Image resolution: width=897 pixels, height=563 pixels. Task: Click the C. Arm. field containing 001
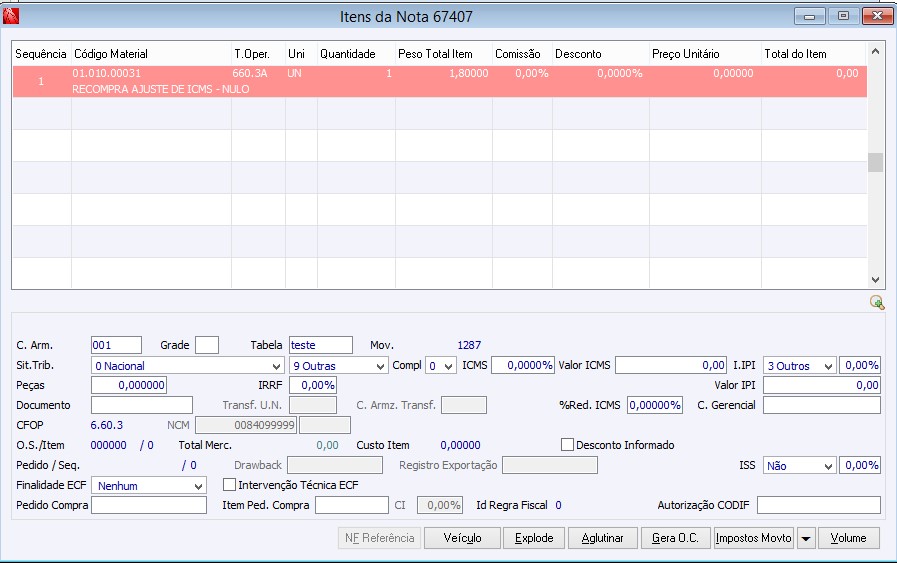click(116, 345)
